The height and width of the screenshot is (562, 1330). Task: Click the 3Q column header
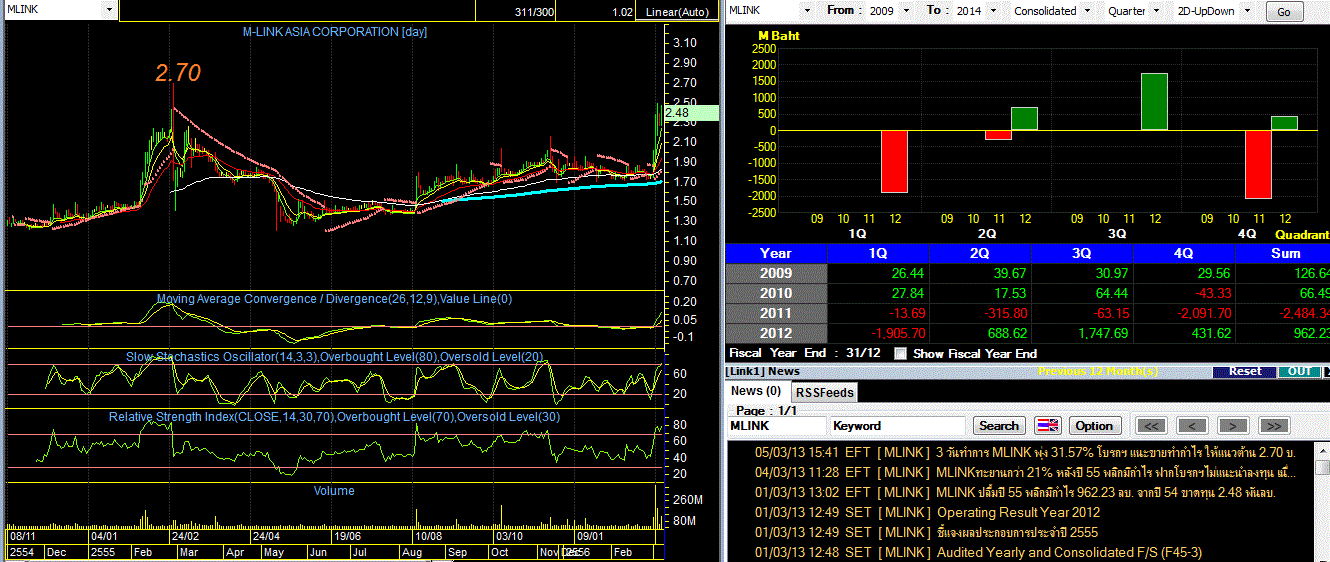[1083, 253]
